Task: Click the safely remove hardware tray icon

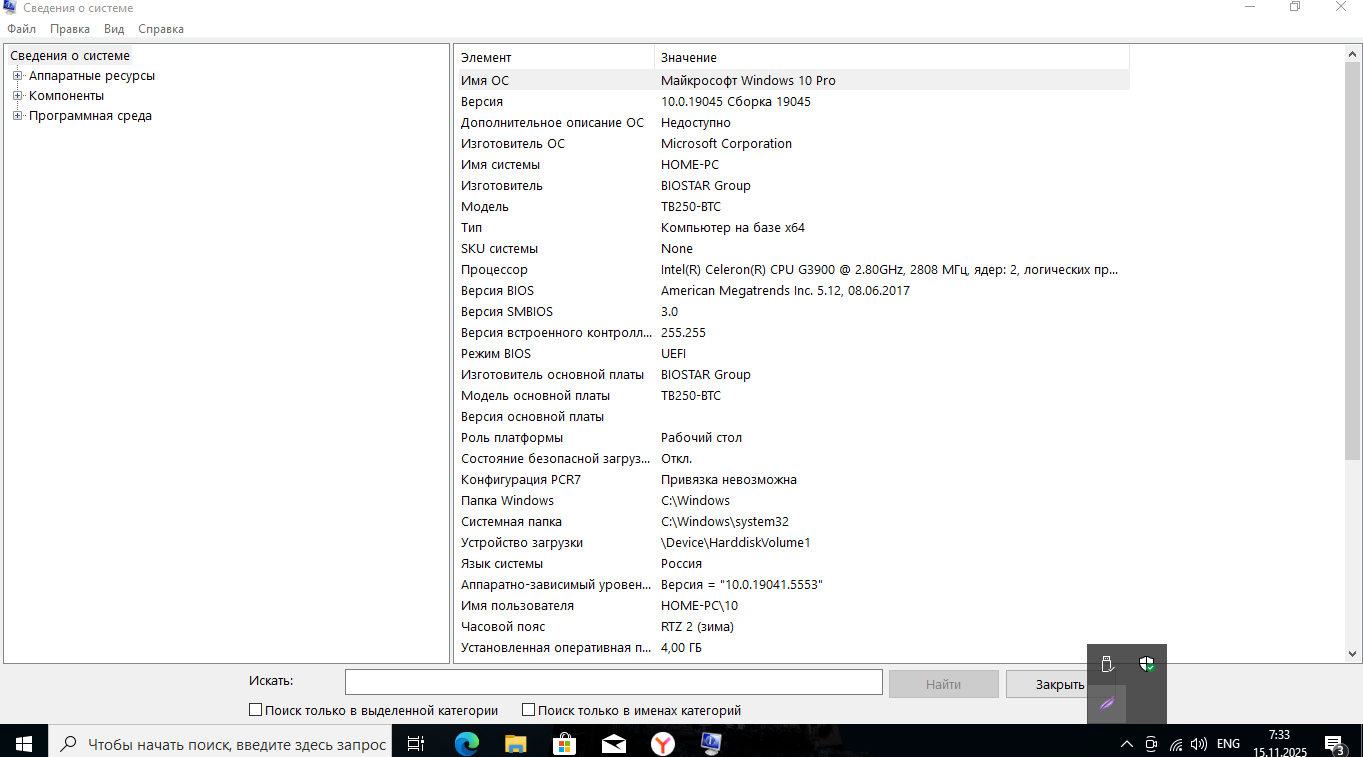Action: tap(1107, 663)
